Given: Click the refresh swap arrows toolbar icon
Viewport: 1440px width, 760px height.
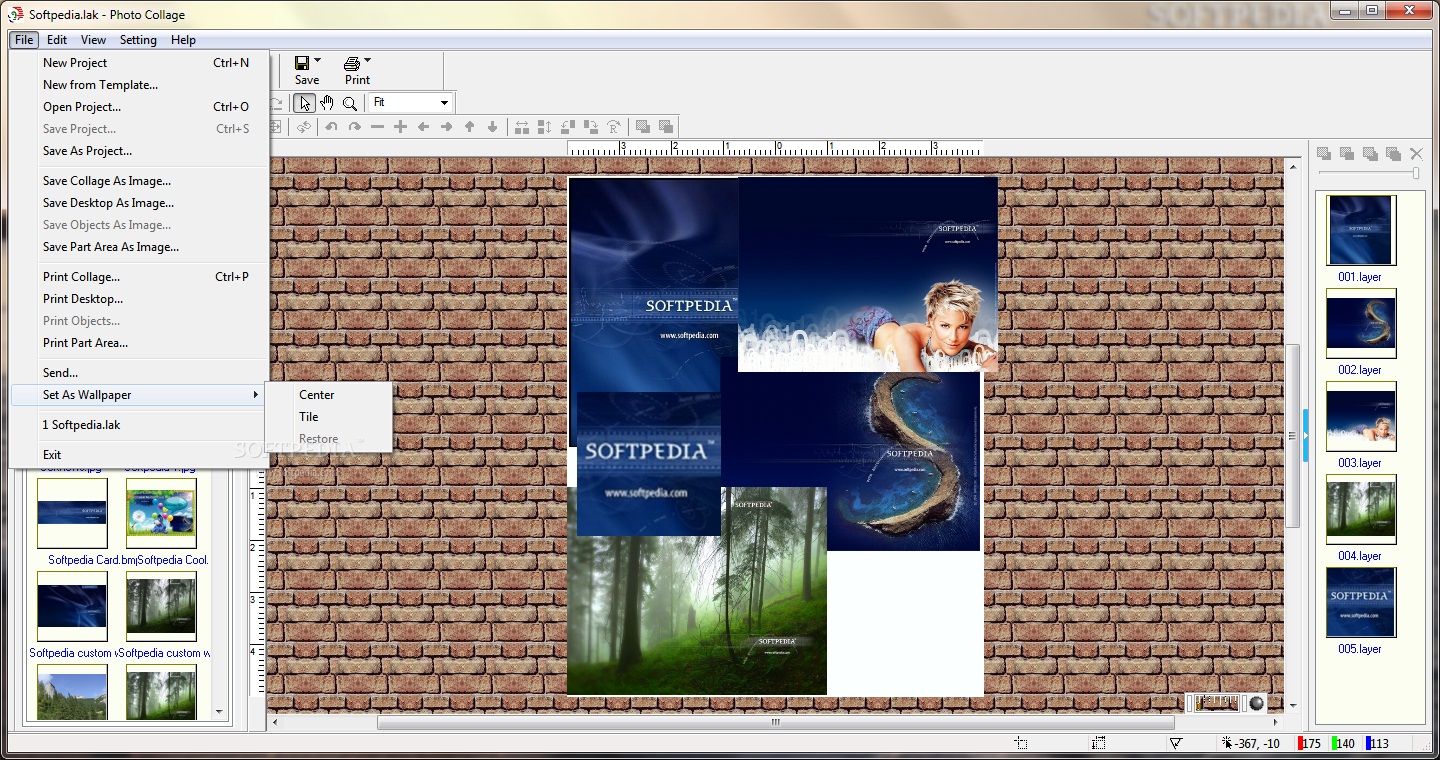Looking at the screenshot, I should pyautogui.click(x=303, y=127).
